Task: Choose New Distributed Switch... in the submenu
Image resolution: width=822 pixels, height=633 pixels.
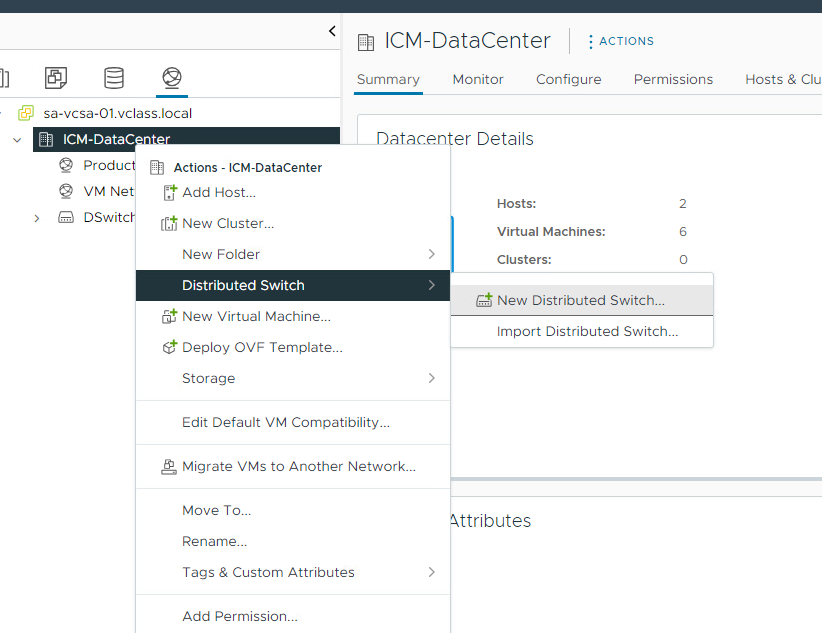Action: point(582,300)
